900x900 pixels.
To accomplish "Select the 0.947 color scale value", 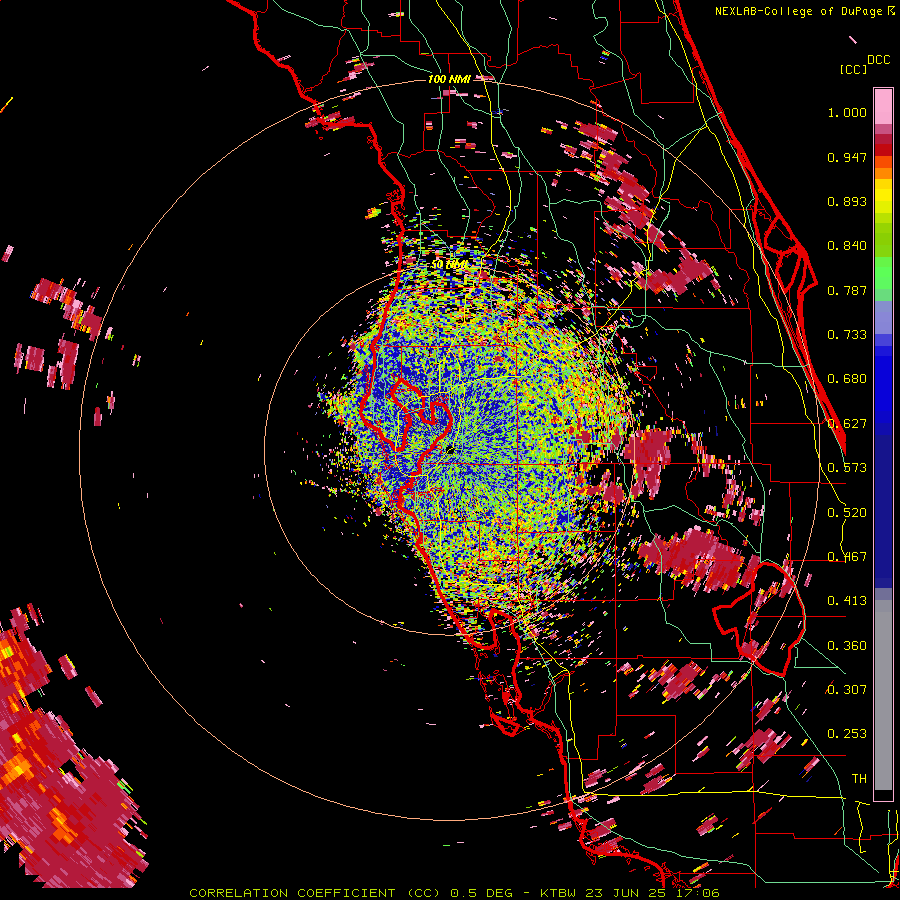I will [x=847, y=157].
